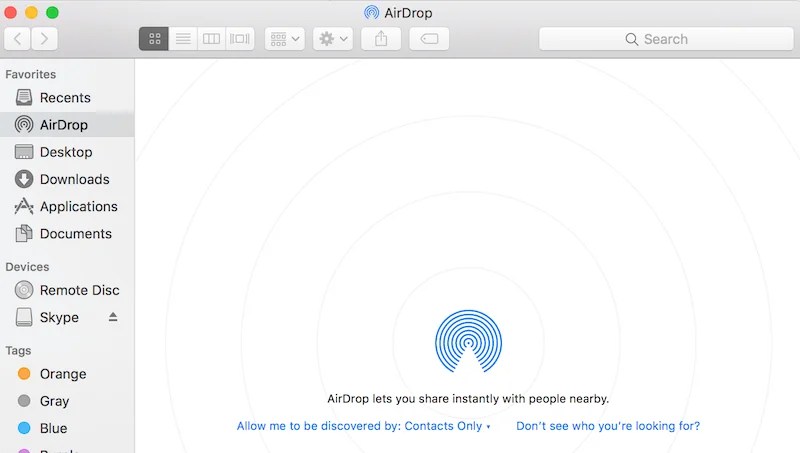Click the Desktop icon in sidebar
The image size is (800, 453).
(24, 152)
